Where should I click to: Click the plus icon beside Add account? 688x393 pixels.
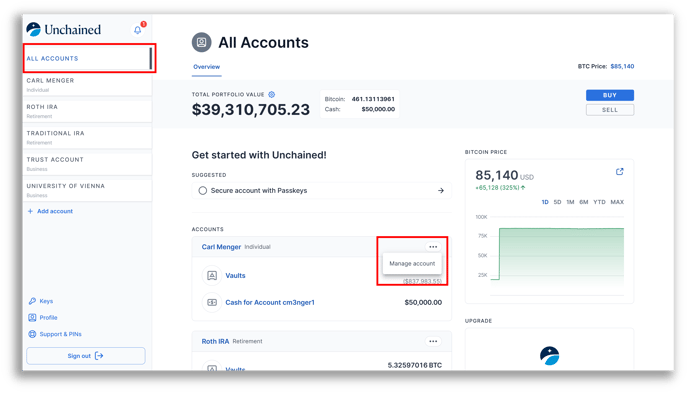click(30, 211)
